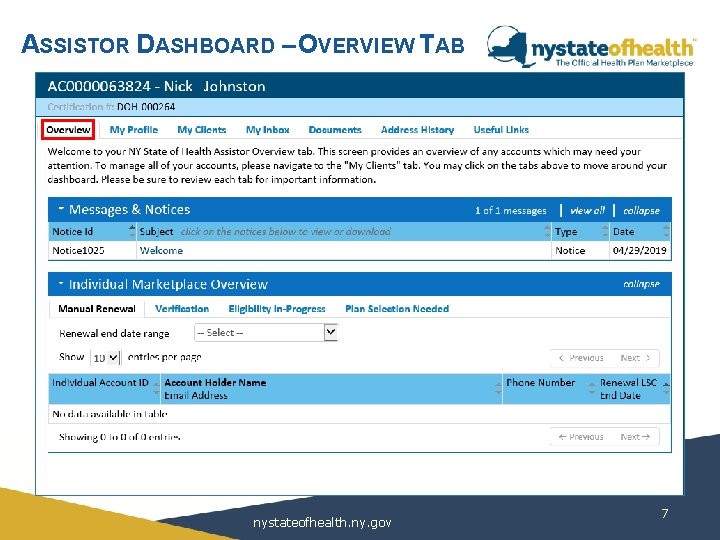Toggle Messages & Notices header triangle
Viewport: 720px width, 540px height.
point(61,208)
